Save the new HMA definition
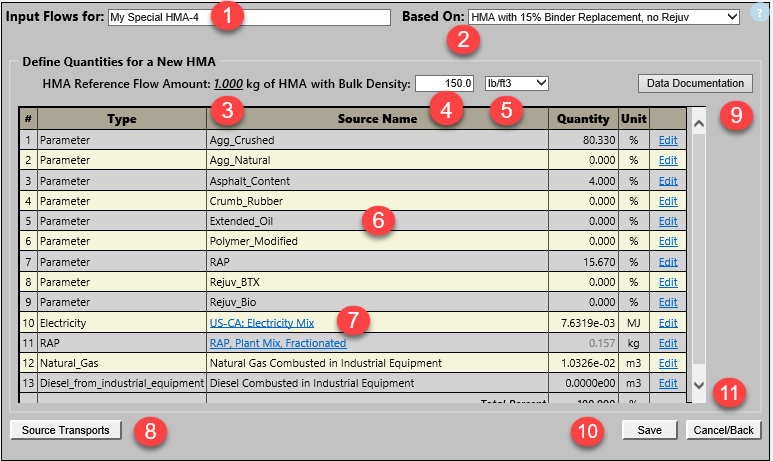 (650, 429)
